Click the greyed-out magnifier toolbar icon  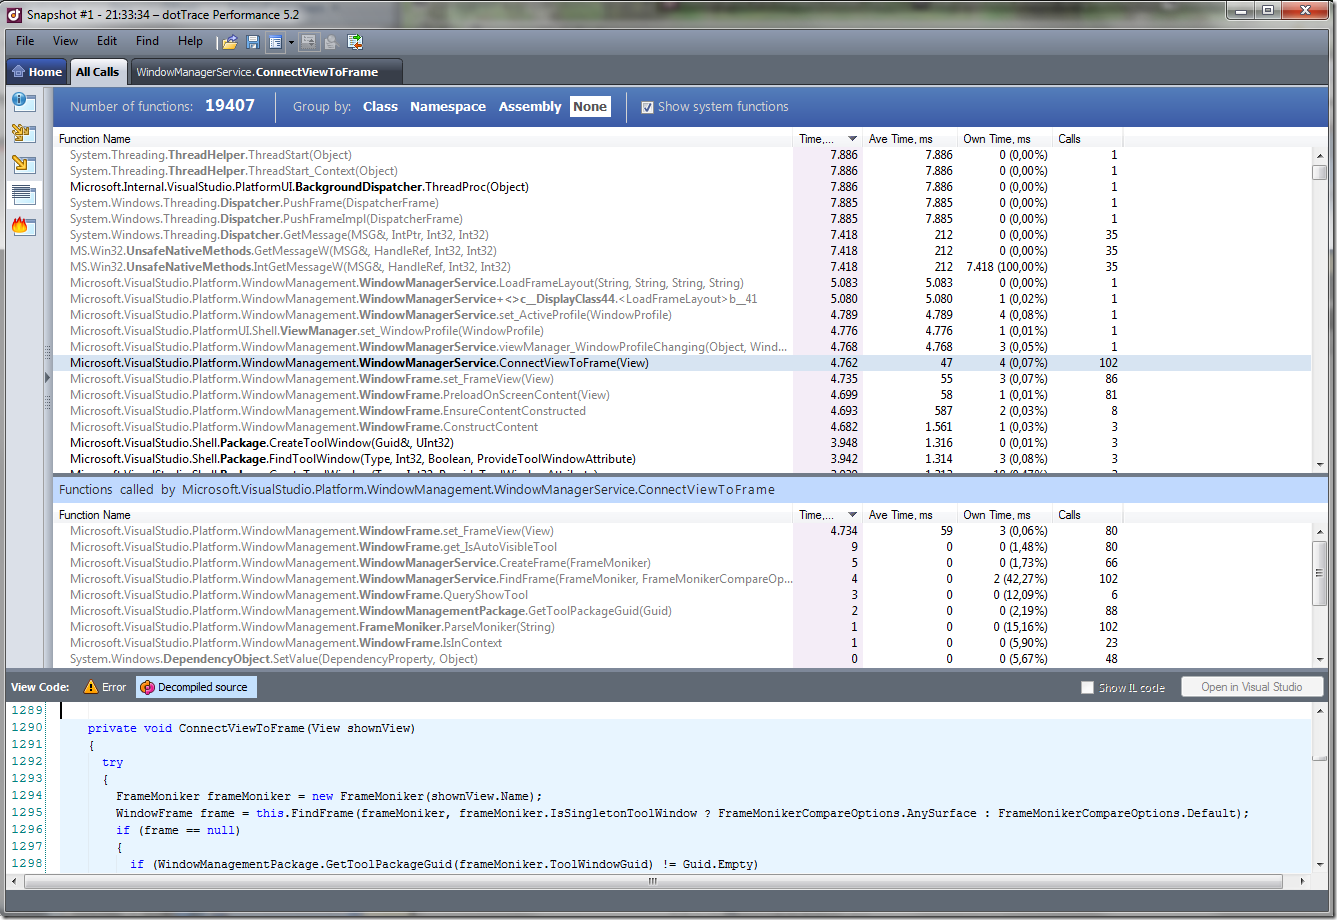tap(331, 42)
